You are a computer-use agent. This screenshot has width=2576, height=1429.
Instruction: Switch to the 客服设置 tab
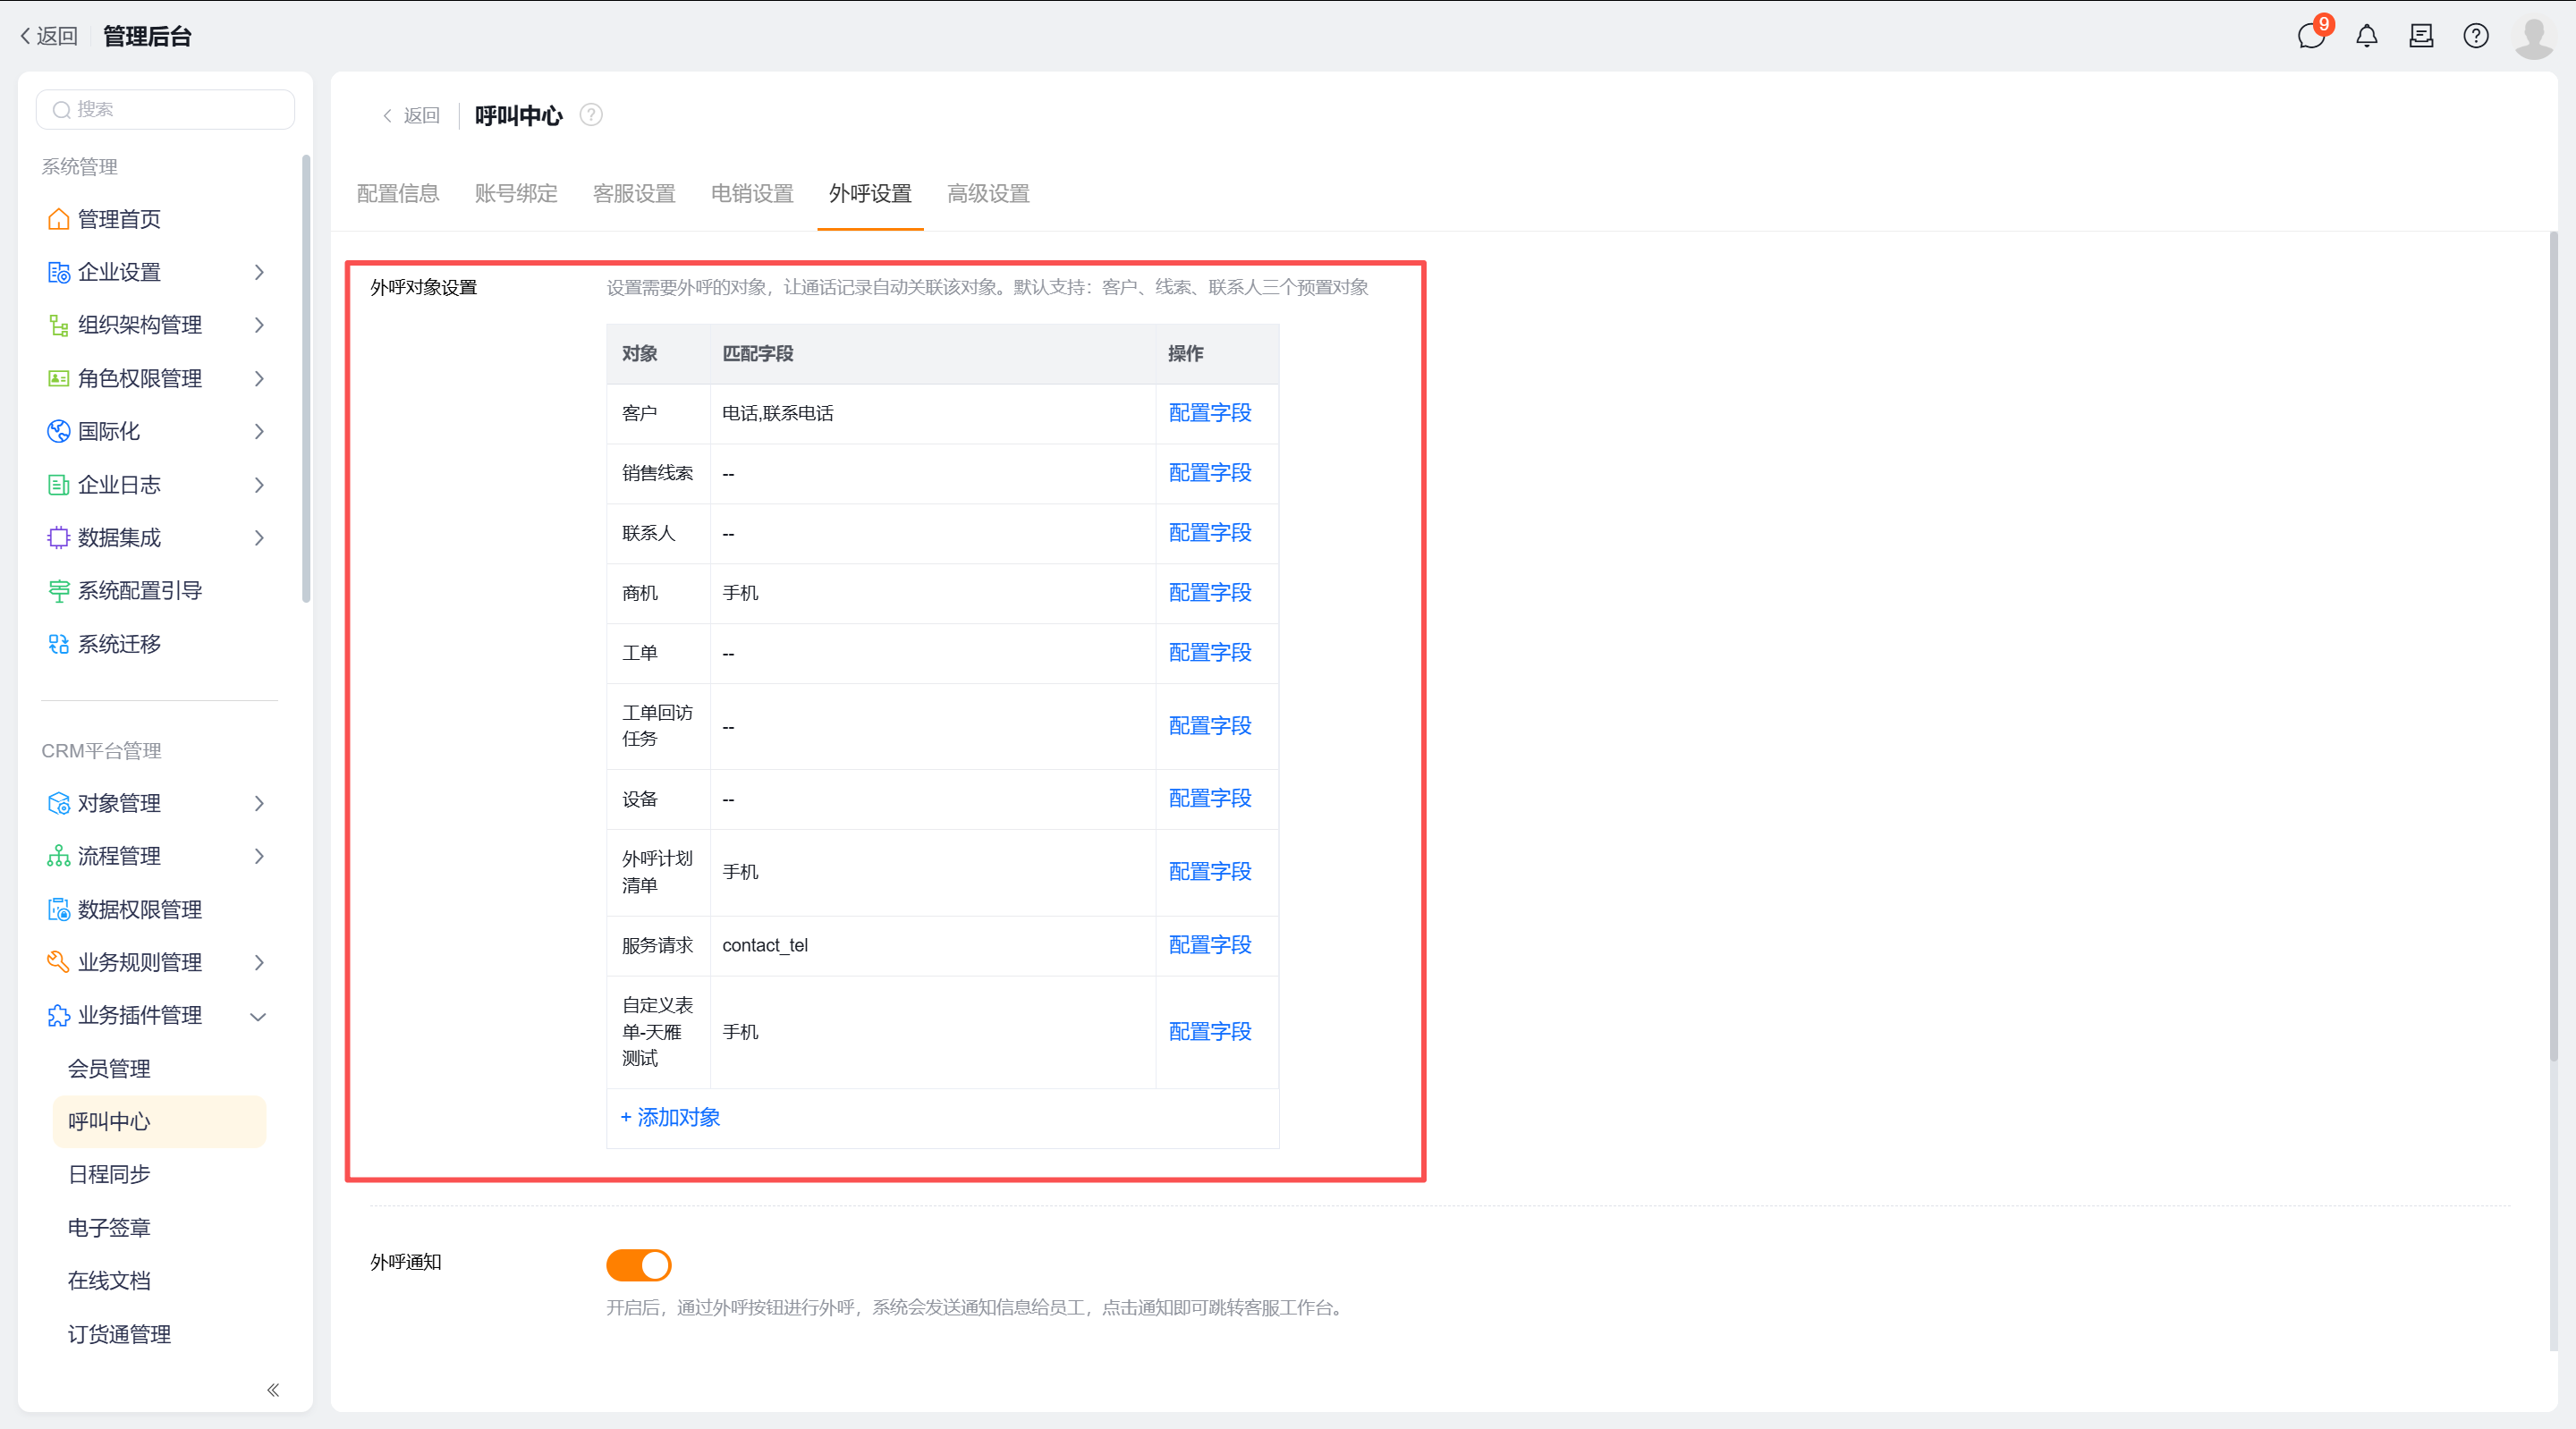pyautogui.click(x=634, y=194)
